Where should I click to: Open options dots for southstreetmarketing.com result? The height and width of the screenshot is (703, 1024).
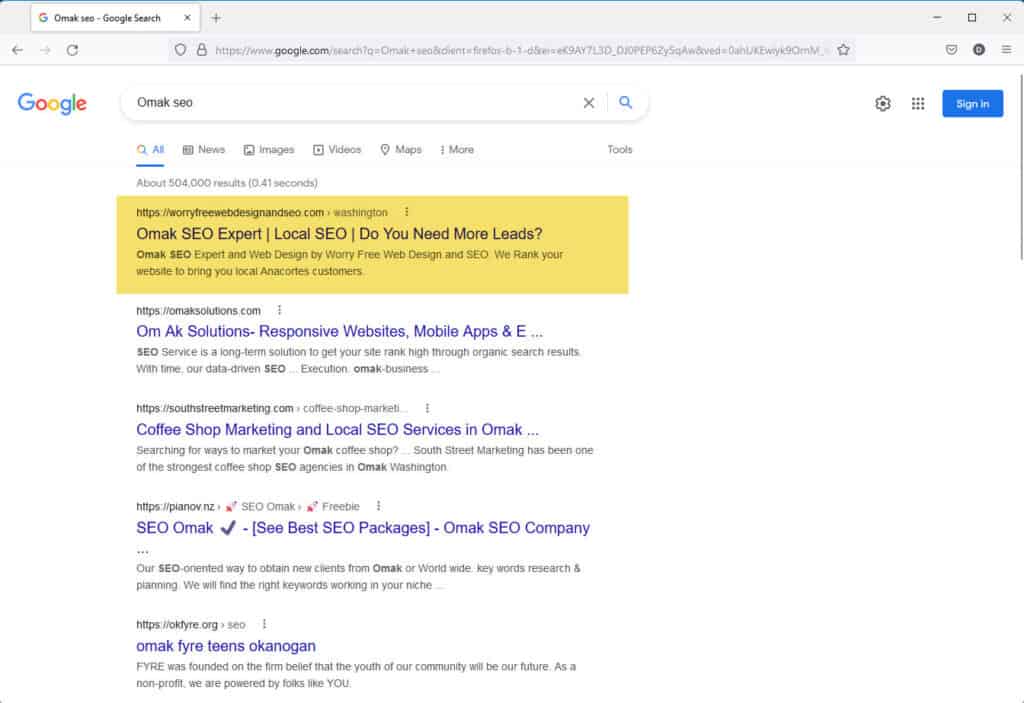pos(427,408)
